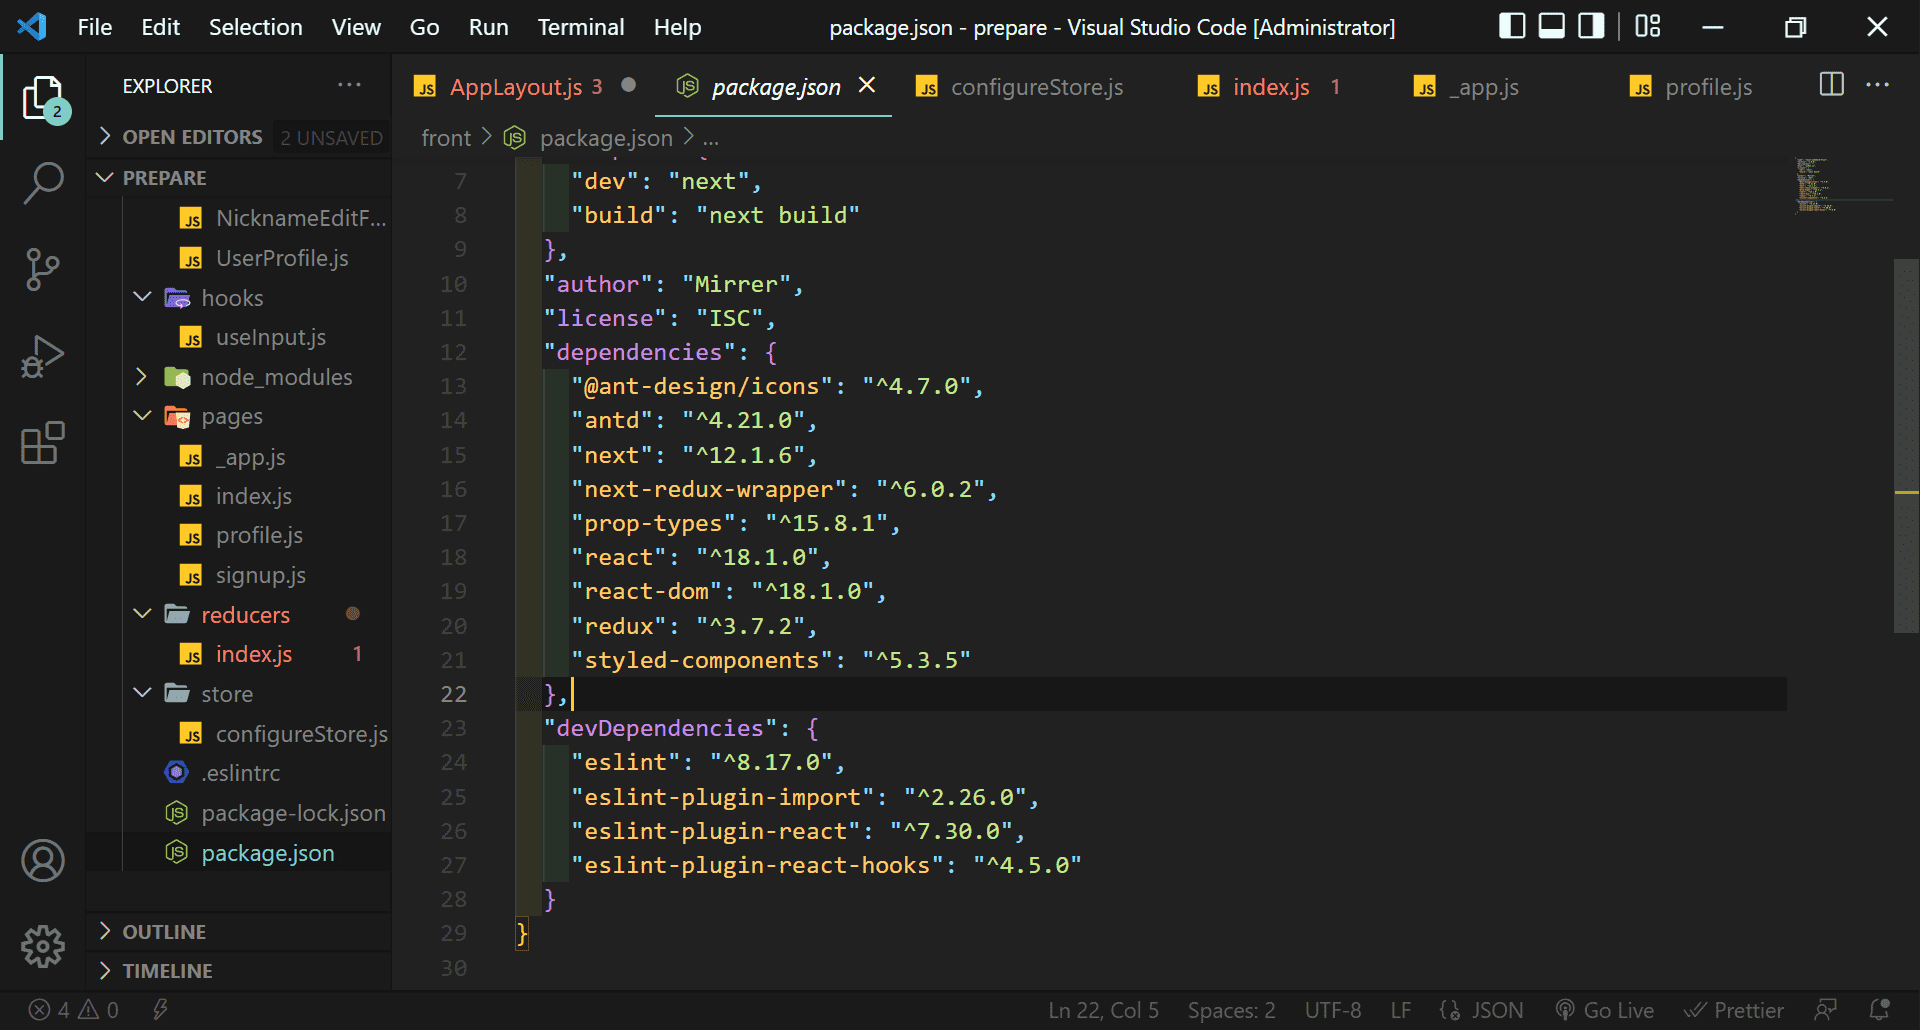The image size is (1920, 1030).
Task: Click Go Live in the status bar
Action: coord(1605,1010)
